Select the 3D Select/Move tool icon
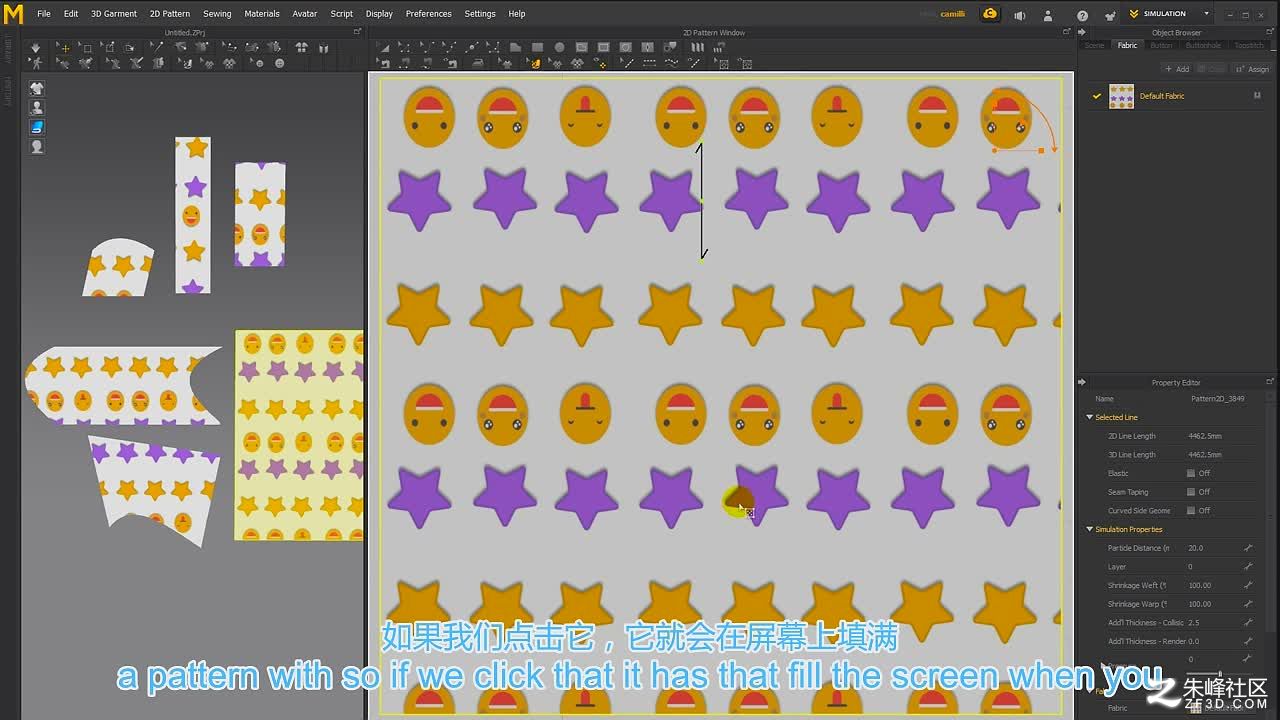Image resolution: width=1280 pixels, height=720 pixels. (65, 48)
